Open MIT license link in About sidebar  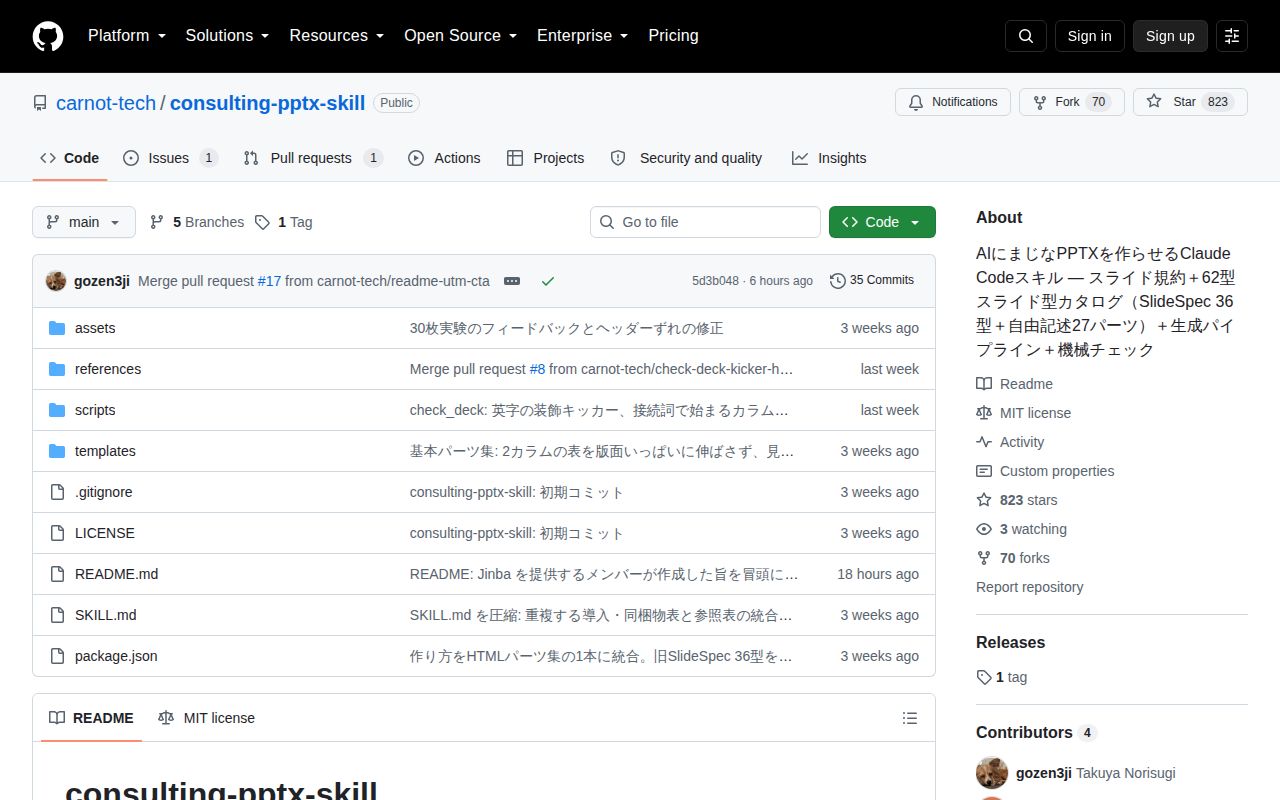tap(1024, 413)
